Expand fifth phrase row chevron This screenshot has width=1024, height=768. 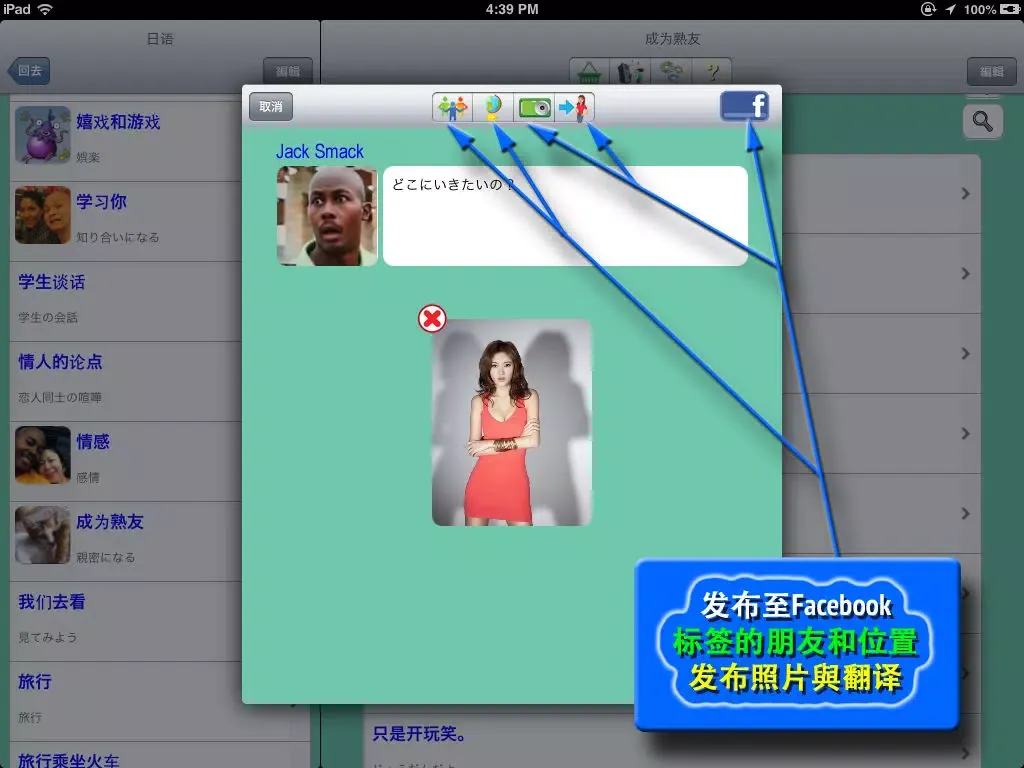pyautogui.click(x=965, y=513)
